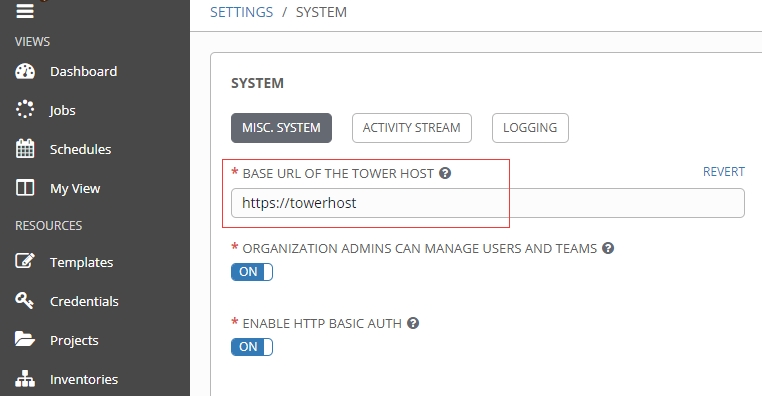
Task: Click the Dashboard gauge icon
Action: pyautogui.click(x=25, y=71)
